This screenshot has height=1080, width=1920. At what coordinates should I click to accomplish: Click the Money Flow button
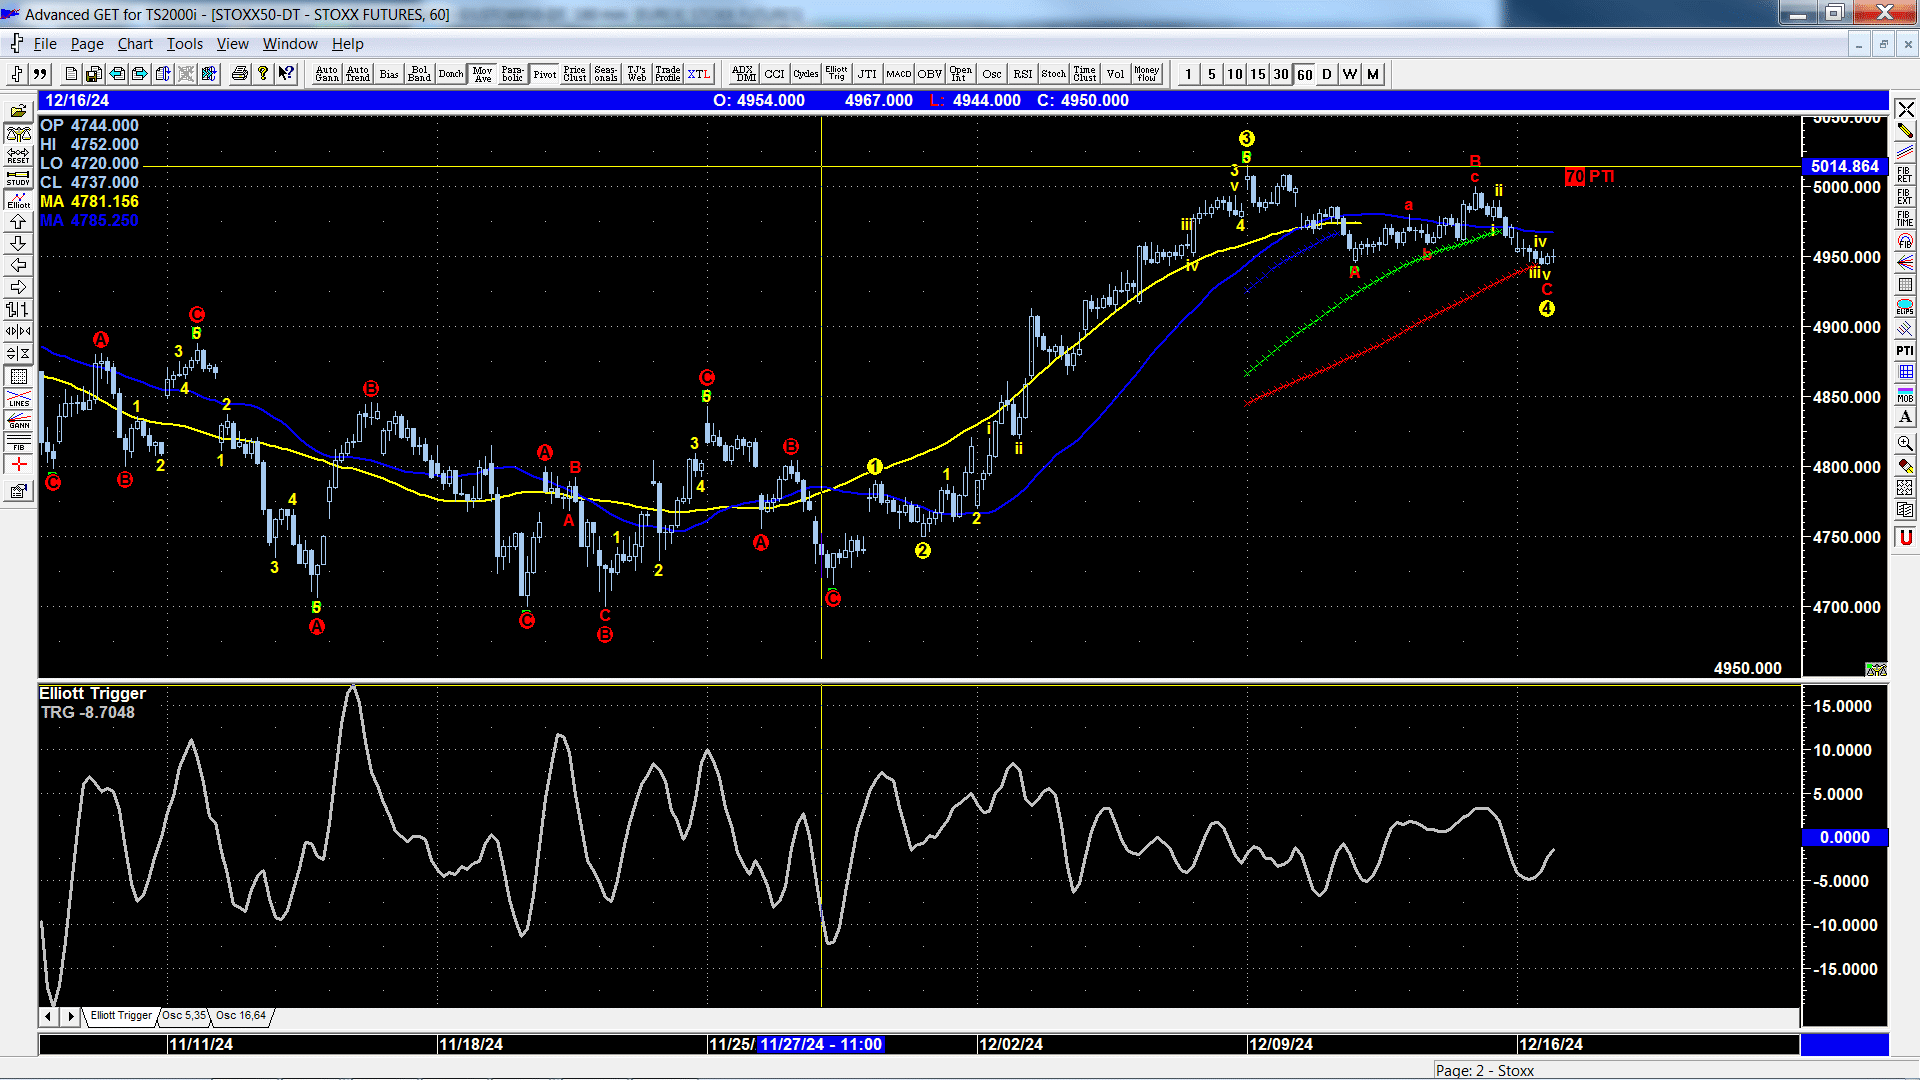click(1147, 74)
